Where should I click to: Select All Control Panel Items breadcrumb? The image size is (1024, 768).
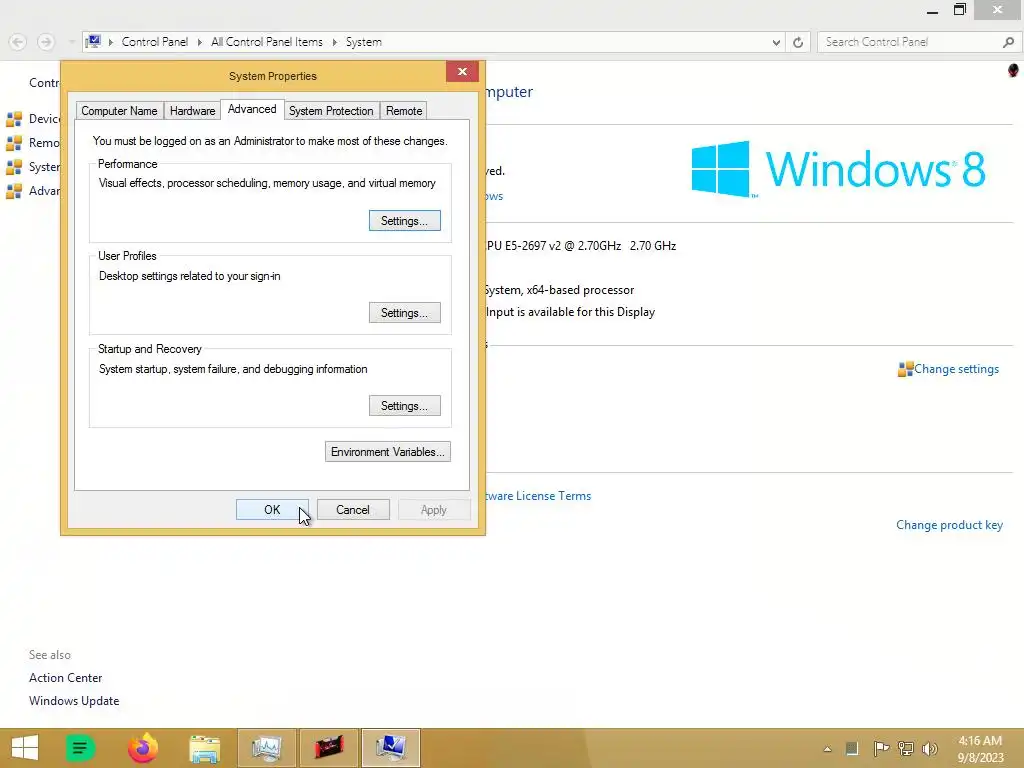click(x=266, y=42)
